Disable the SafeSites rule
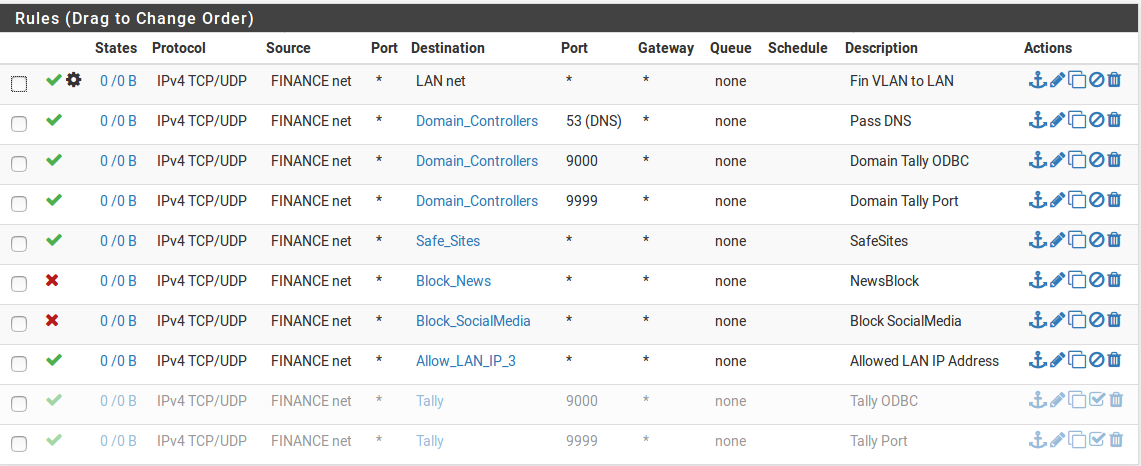This screenshot has width=1141, height=466. (x=1097, y=240)
